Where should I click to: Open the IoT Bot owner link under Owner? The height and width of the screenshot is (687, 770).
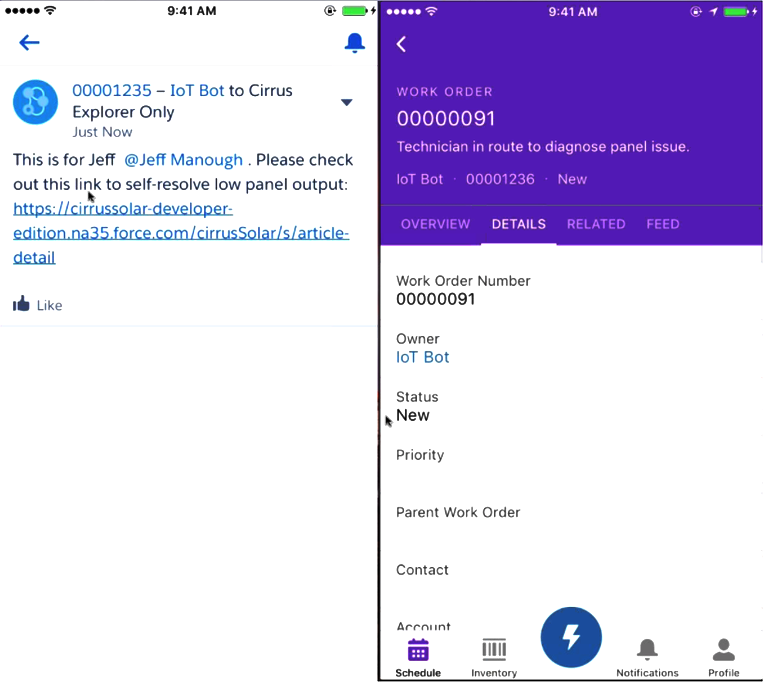point(422,357)
